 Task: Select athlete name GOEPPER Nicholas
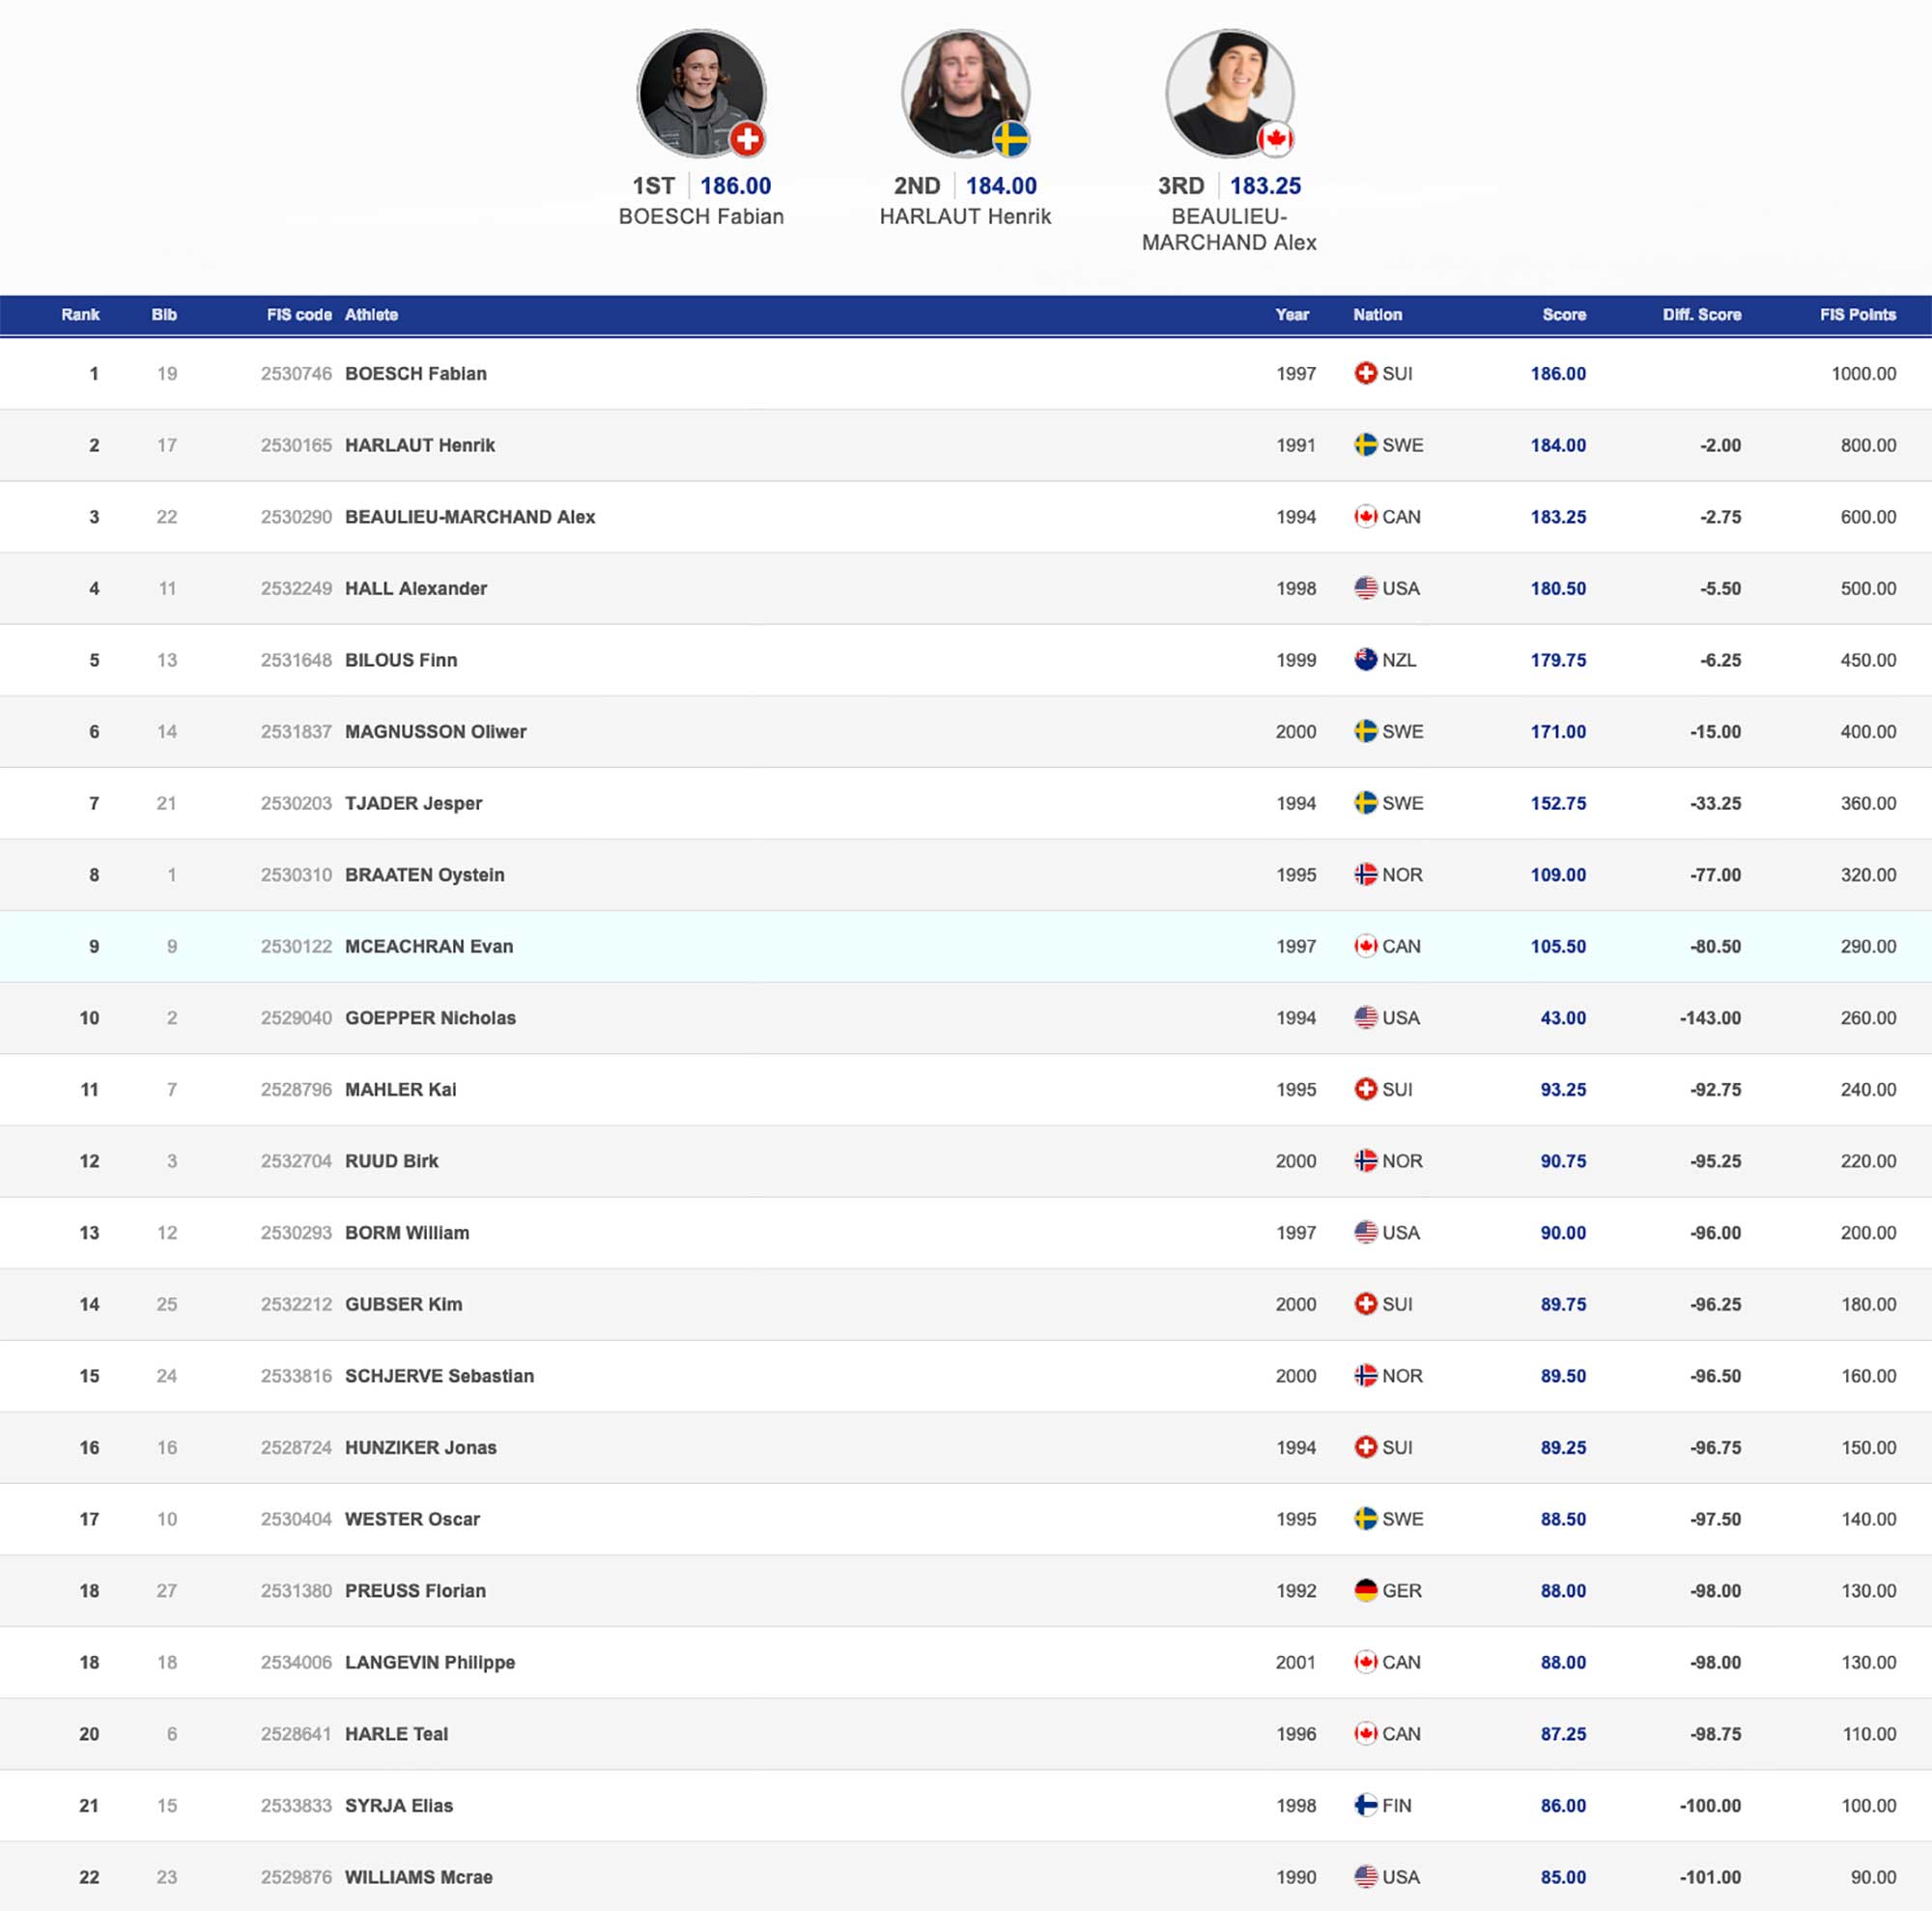tap(430, 1018)
